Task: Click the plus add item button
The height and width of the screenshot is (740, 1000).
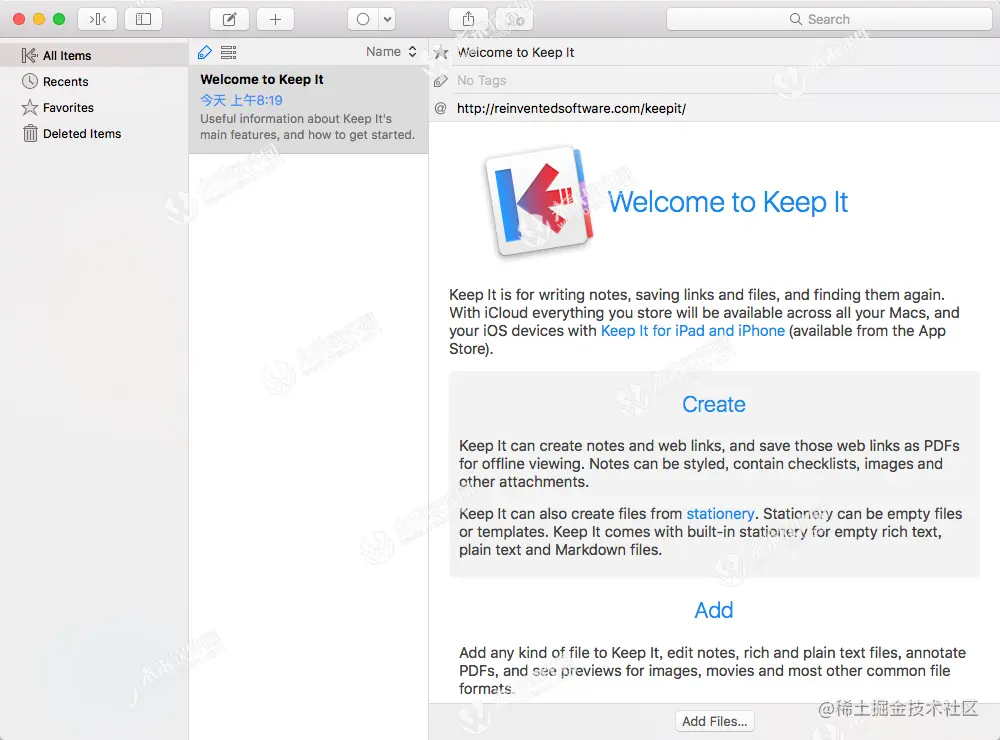Action: click(275, 19)
